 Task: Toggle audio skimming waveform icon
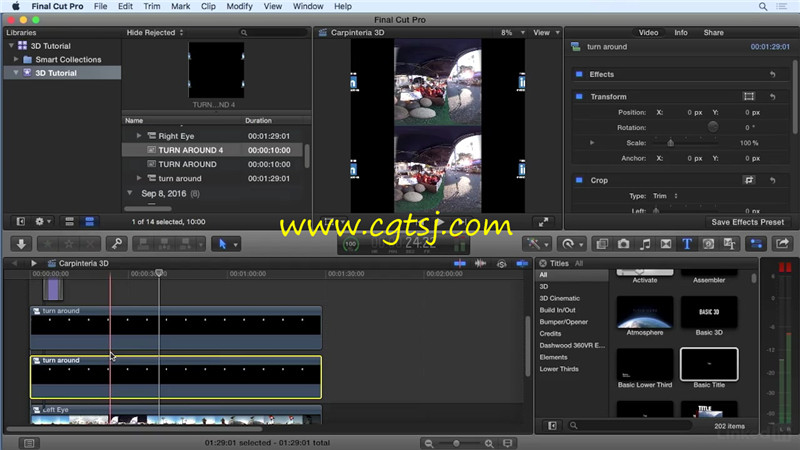coord(480,263)
